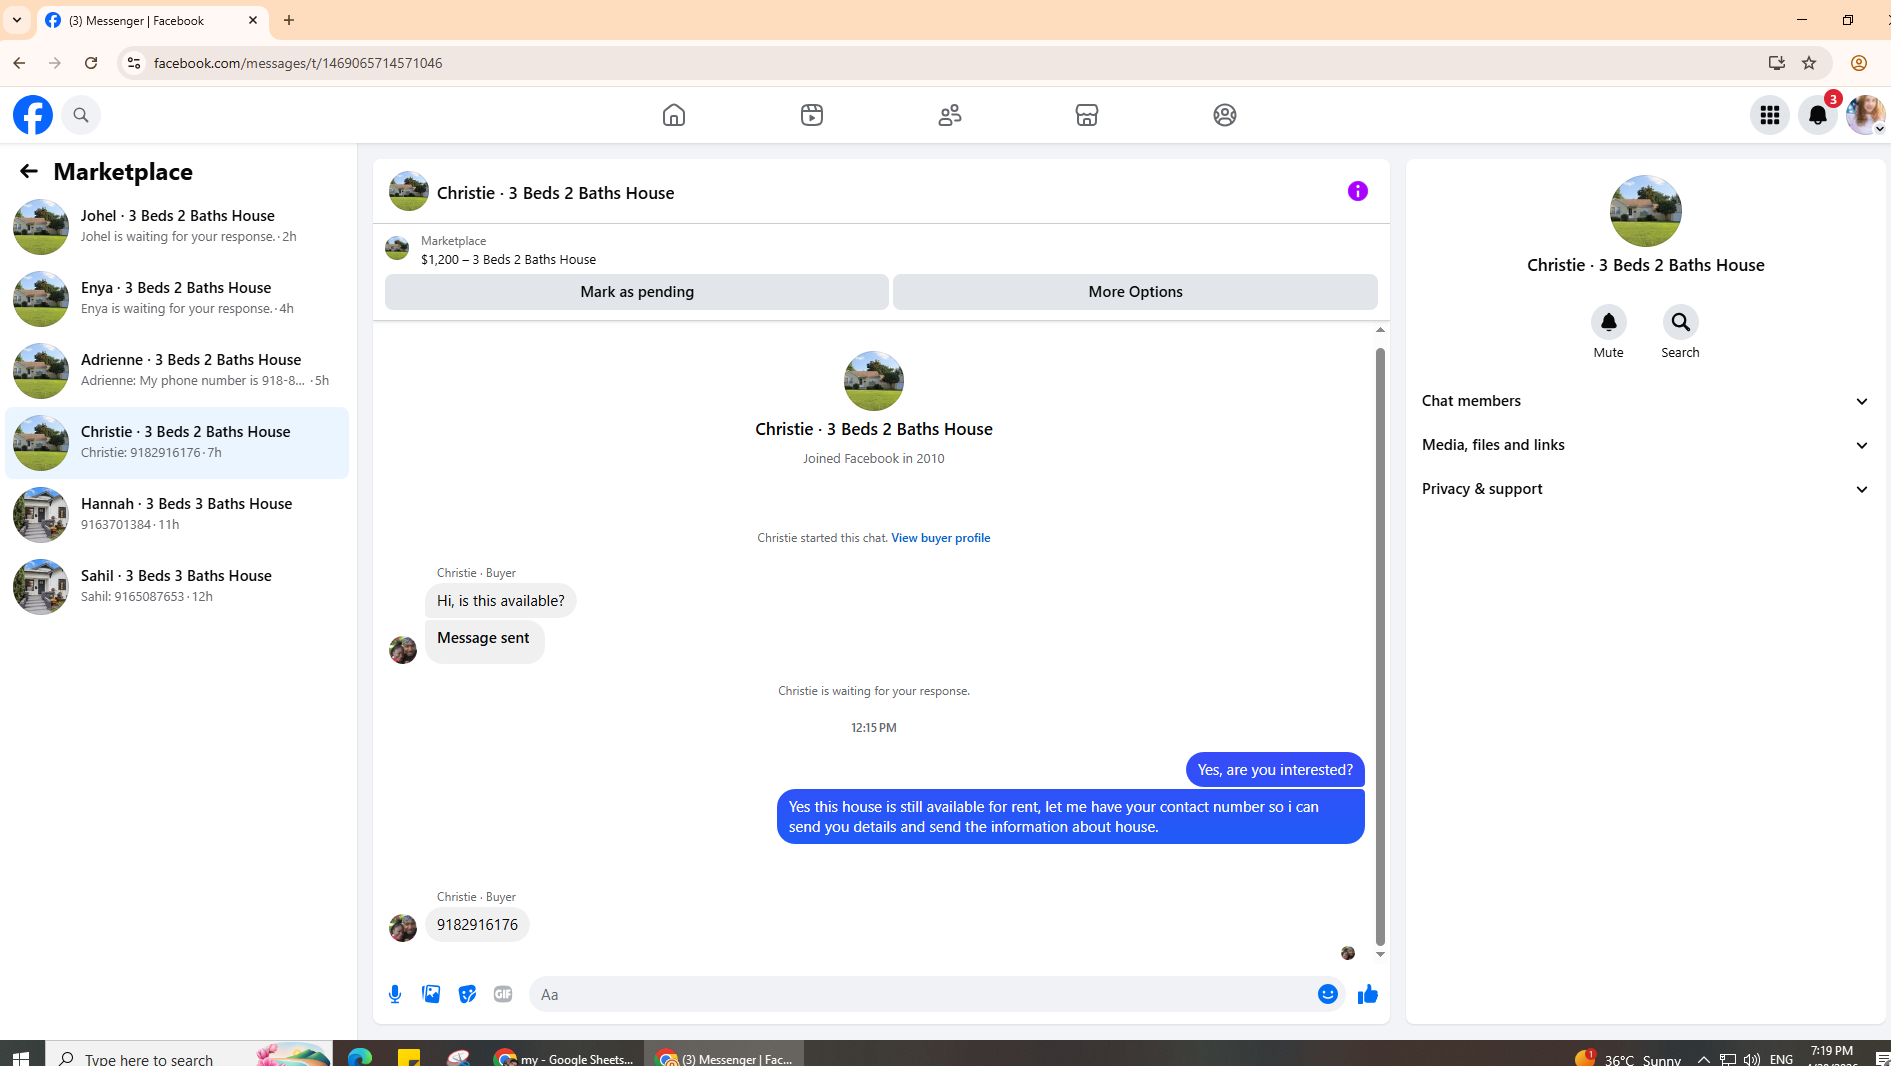Screen dimensions: 1891x1066
Task: Open the Chrome profile icon
Action: (1858, 63)
